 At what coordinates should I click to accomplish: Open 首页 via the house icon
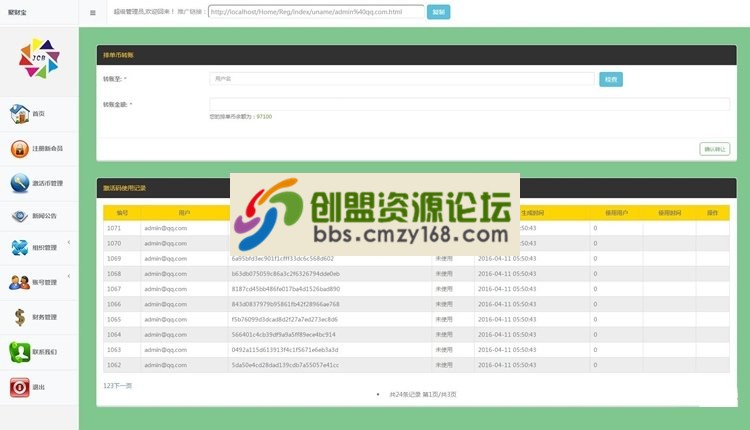point(20,114)
